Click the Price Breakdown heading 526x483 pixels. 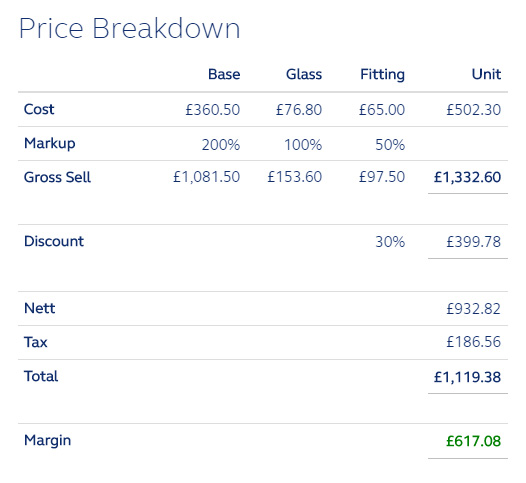tap(129, 29)
